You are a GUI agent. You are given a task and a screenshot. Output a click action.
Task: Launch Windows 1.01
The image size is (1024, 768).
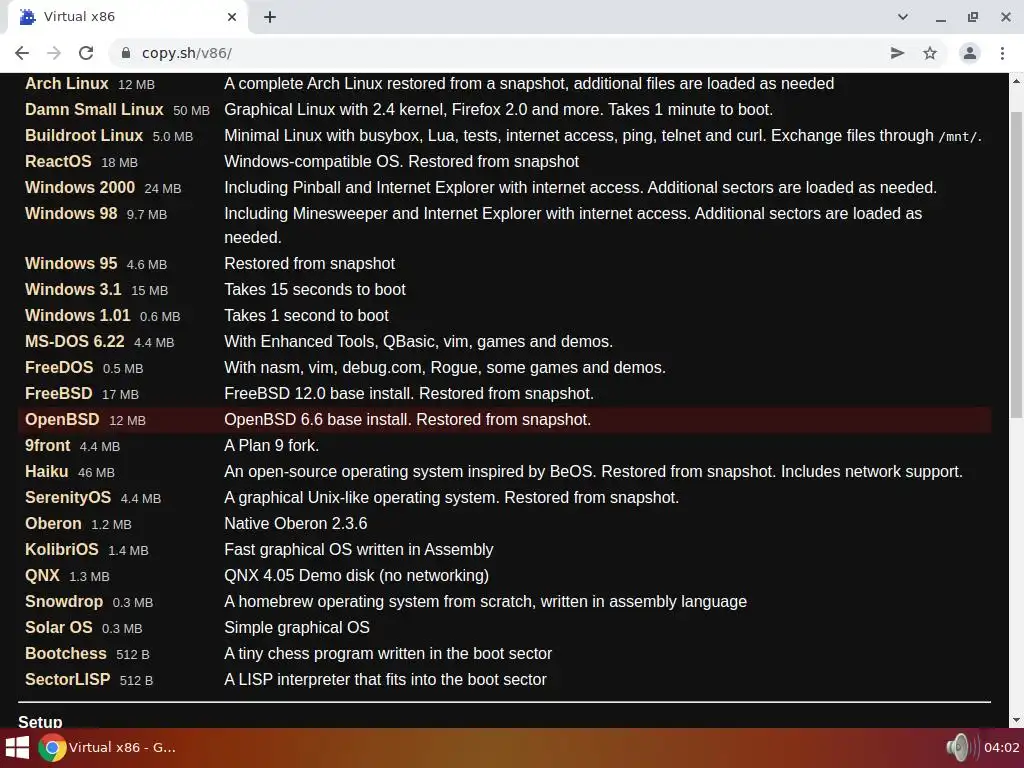[78, 315]
